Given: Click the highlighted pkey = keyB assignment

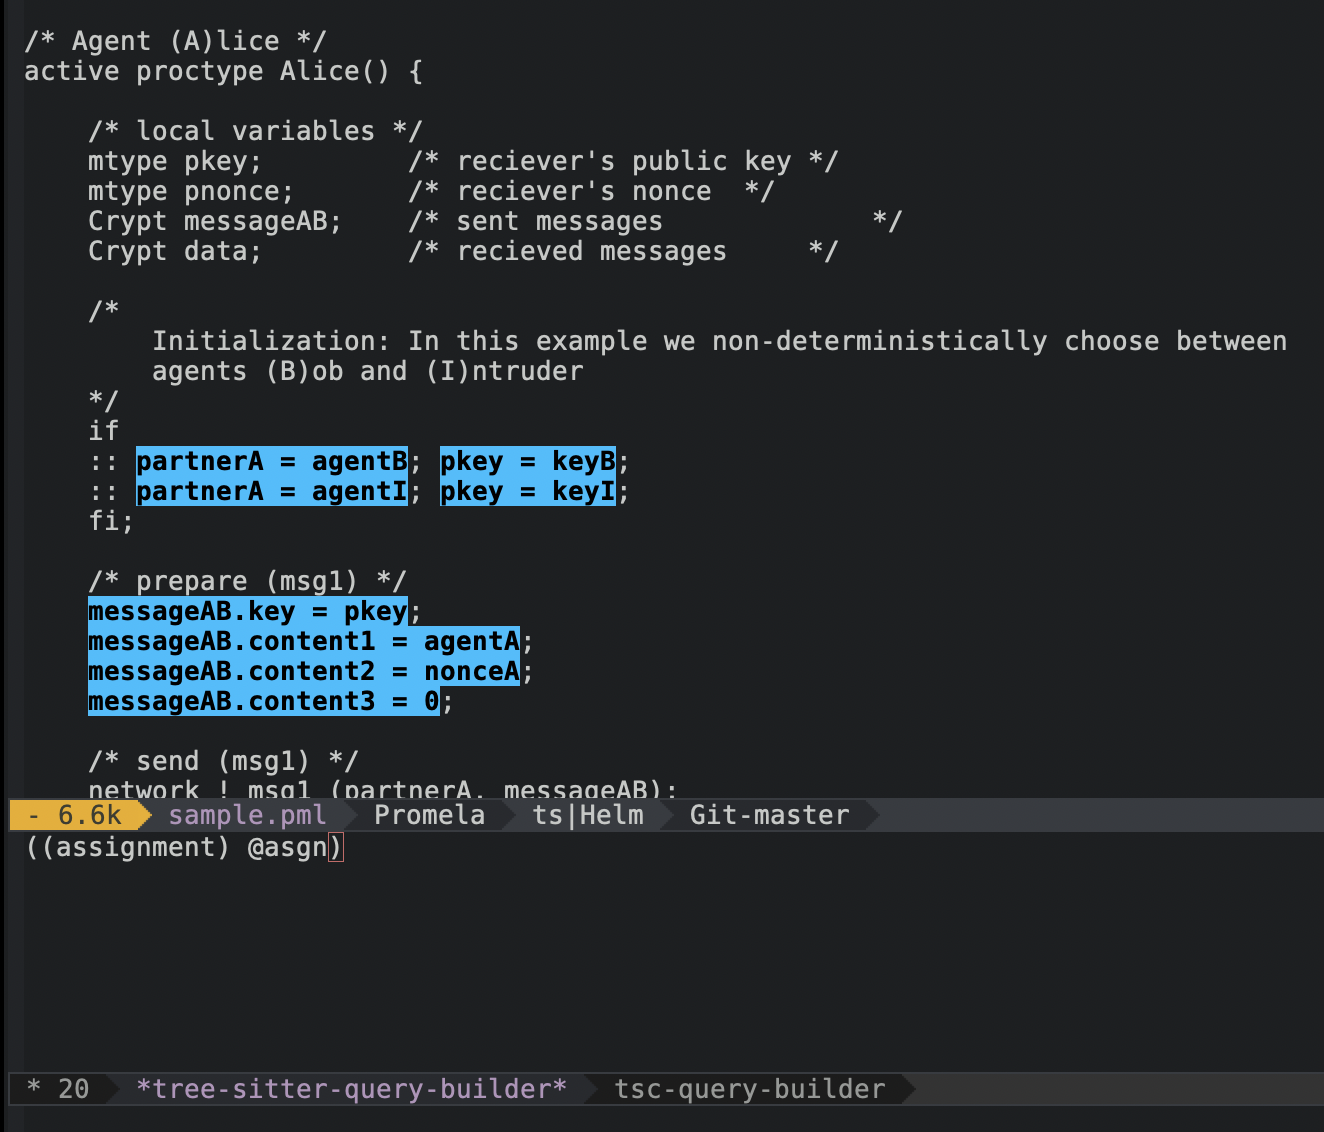Looking at the screenshot, I should 528,461.
